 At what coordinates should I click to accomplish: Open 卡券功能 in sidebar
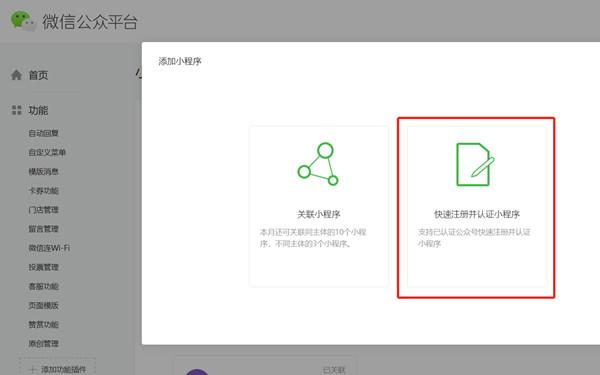click(44, 191)
